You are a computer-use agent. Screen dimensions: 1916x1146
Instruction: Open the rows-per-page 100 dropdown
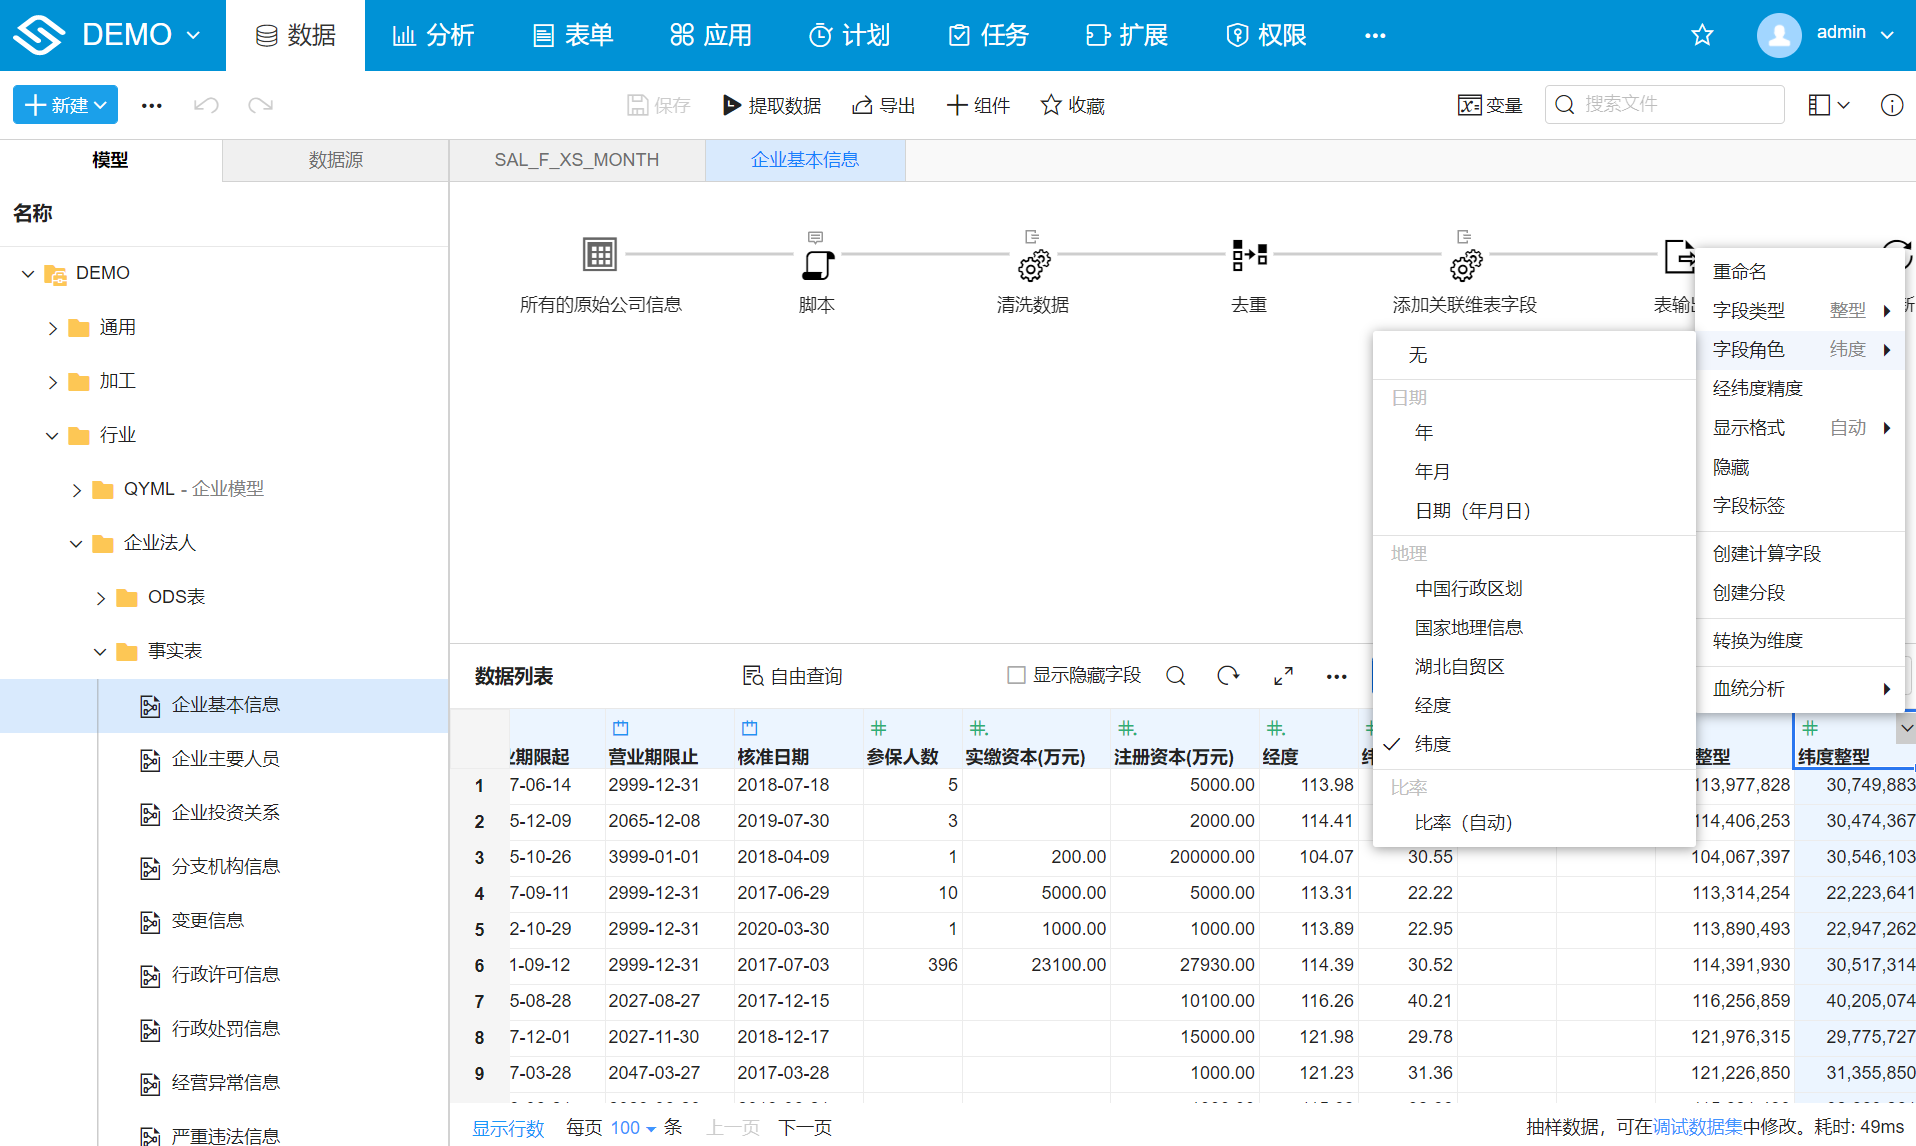[x=633, y=1128]
